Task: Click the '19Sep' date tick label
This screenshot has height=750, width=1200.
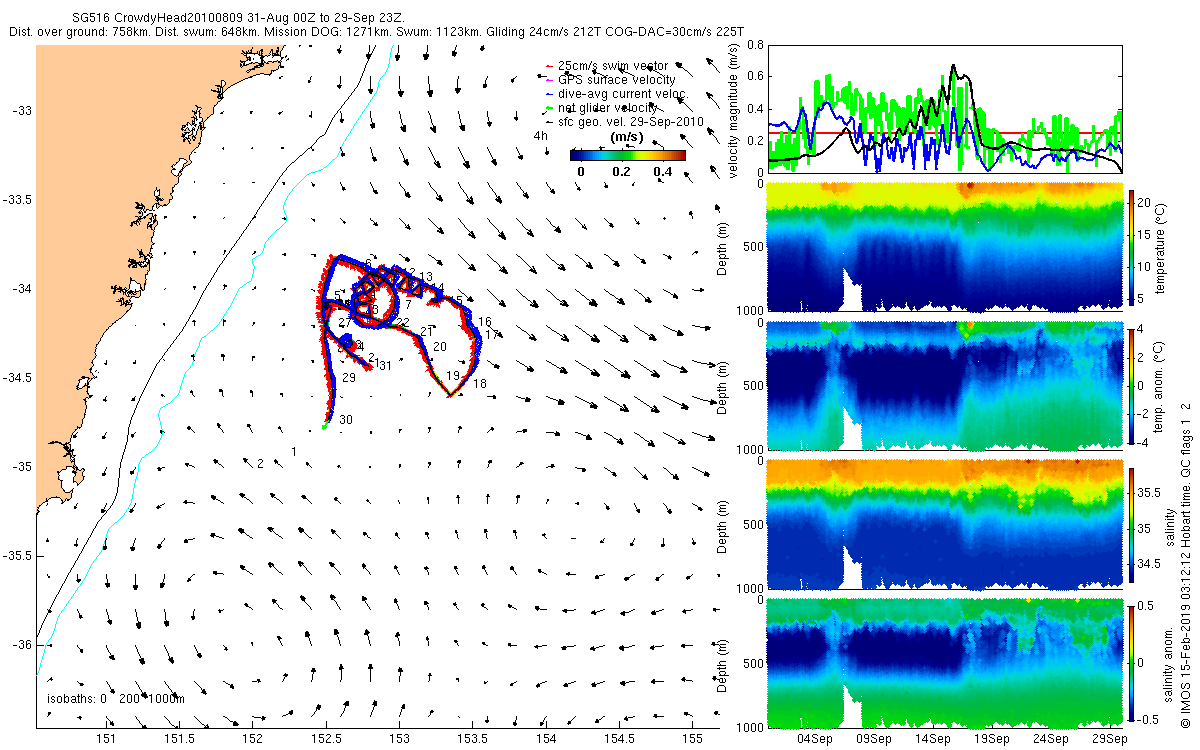Action: [992, 738]
